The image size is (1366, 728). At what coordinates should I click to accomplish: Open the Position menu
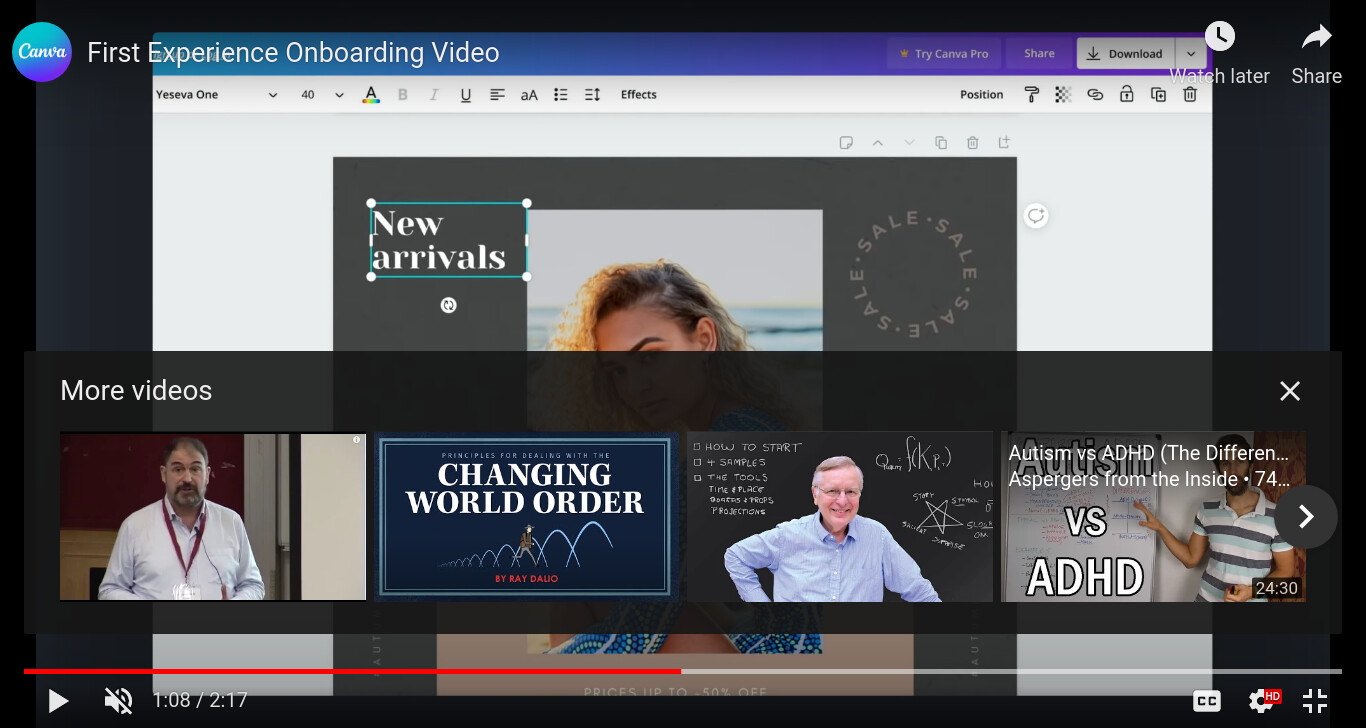point(982,95)
